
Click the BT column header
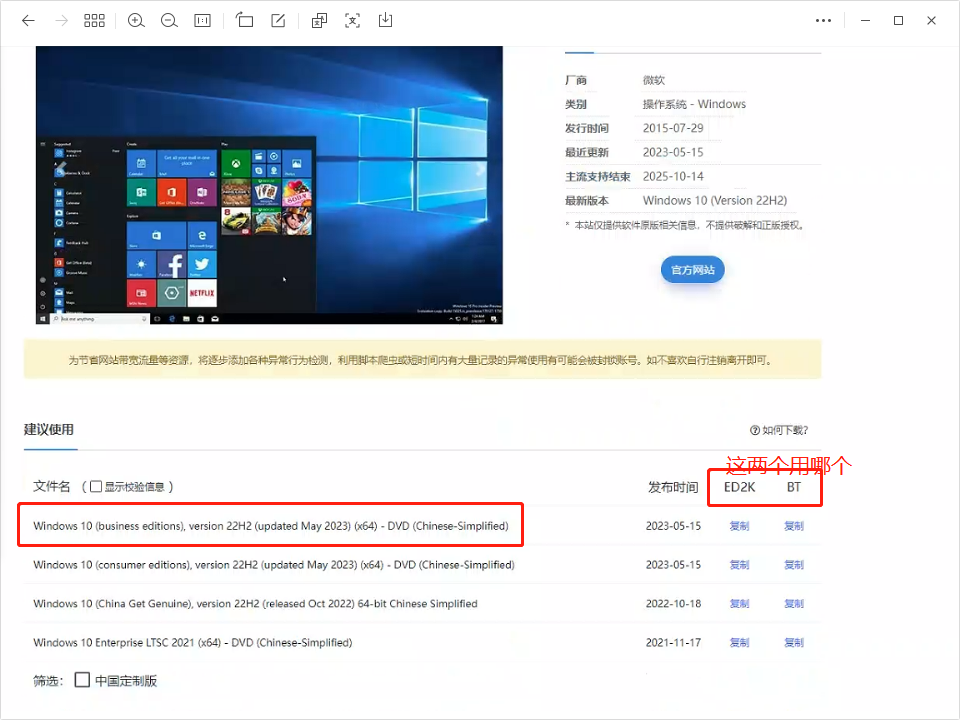(794, 487)
